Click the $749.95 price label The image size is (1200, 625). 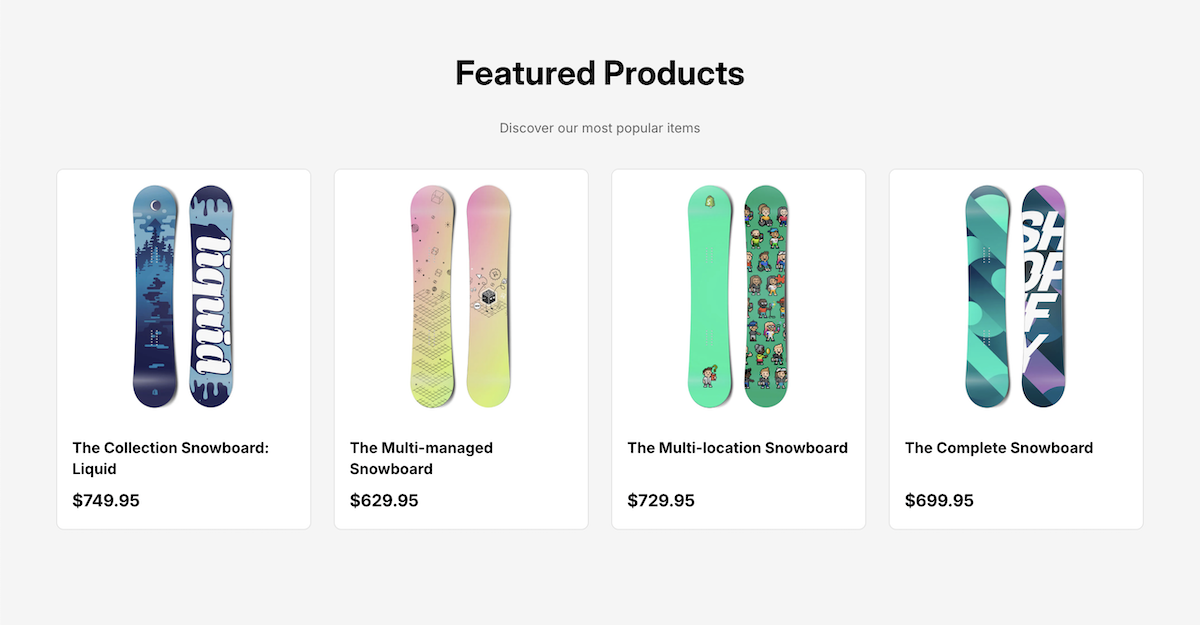105,500
